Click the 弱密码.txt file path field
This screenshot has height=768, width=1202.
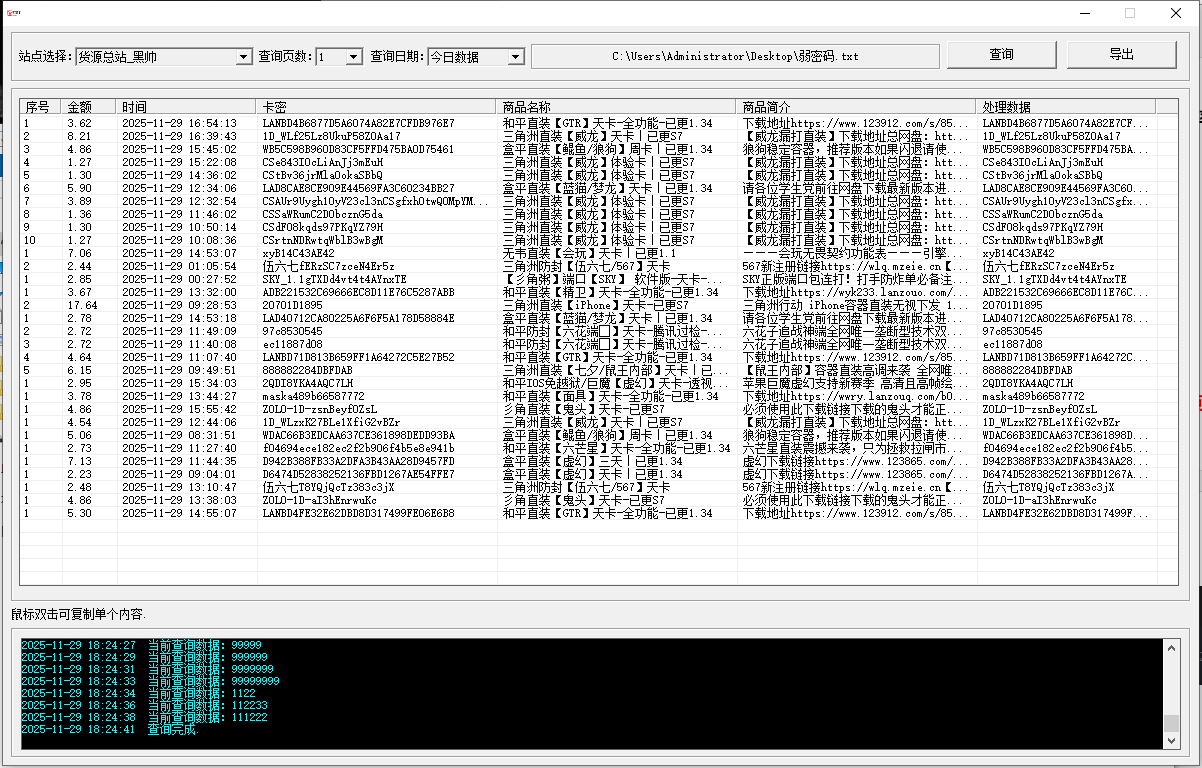tap(735, 57)
